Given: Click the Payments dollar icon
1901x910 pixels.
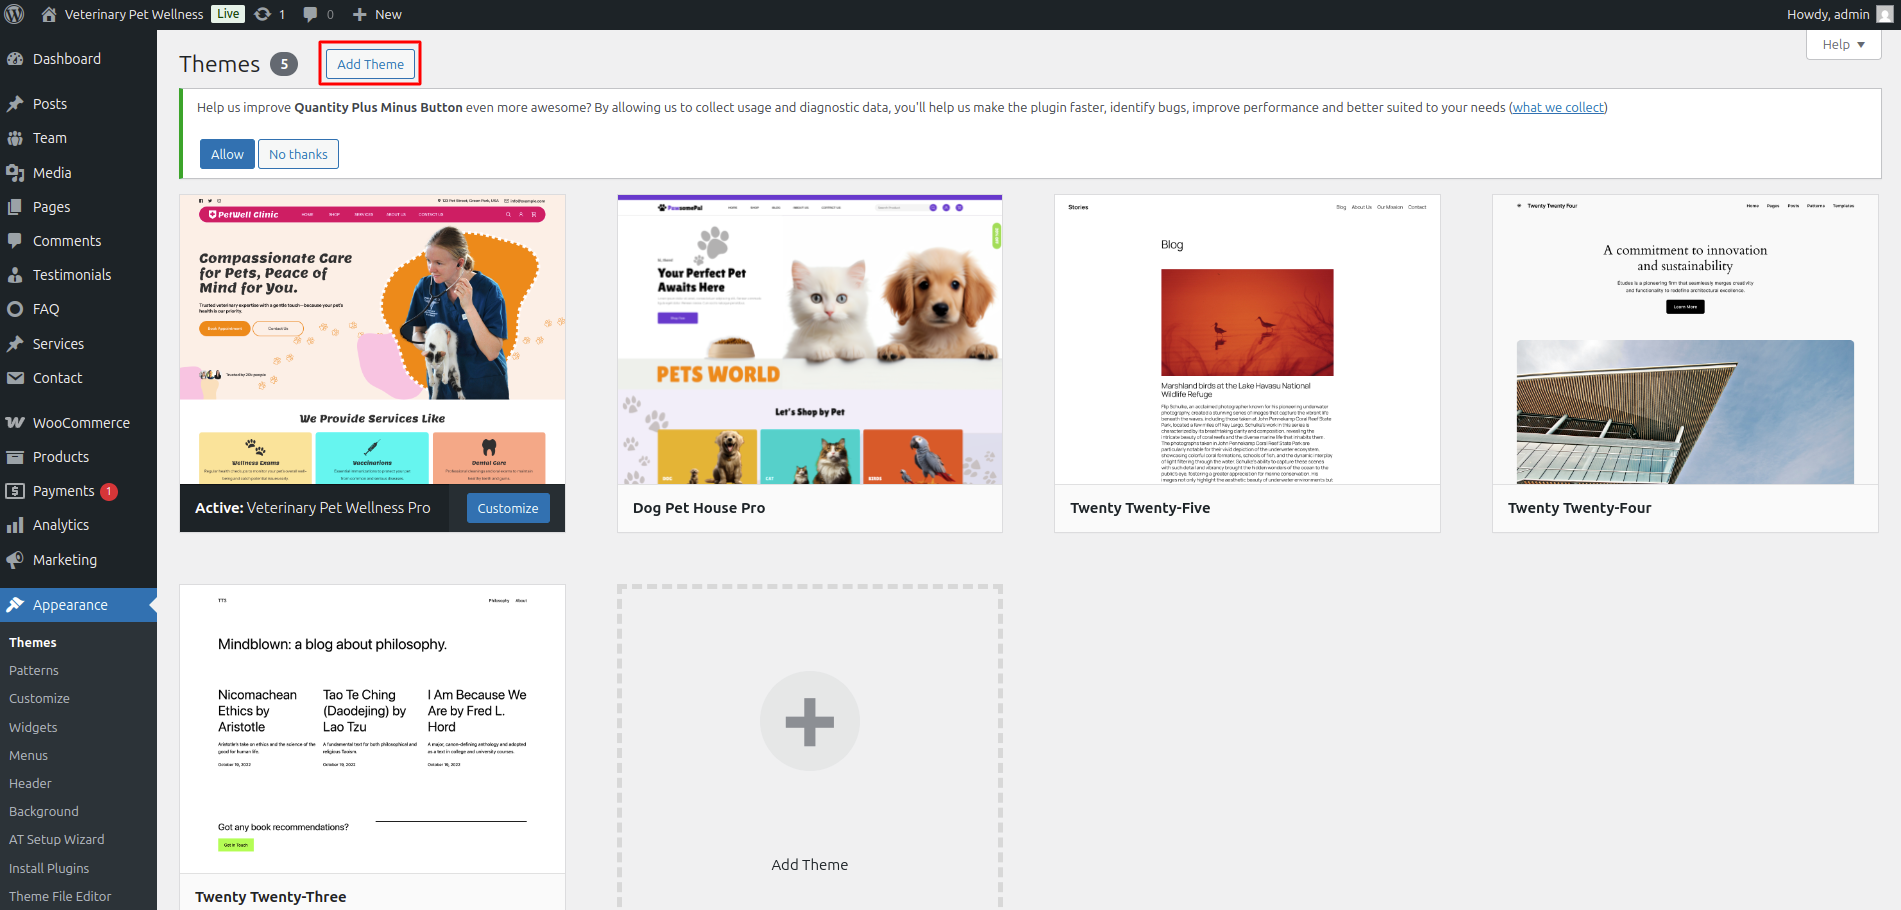Looking at the screenshot, I should [x=15, y=491].
